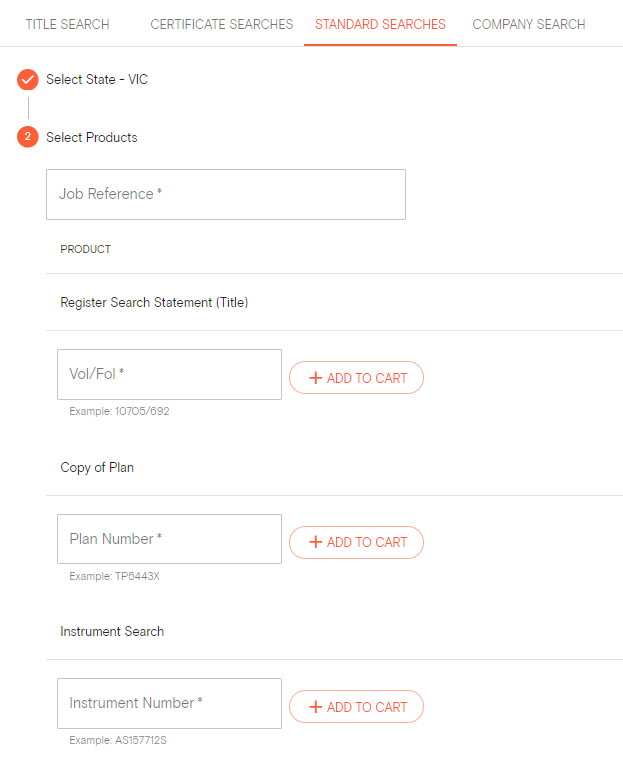Click the Plan Number input box
The image size is (623, 757).
[x=169, y=539]
